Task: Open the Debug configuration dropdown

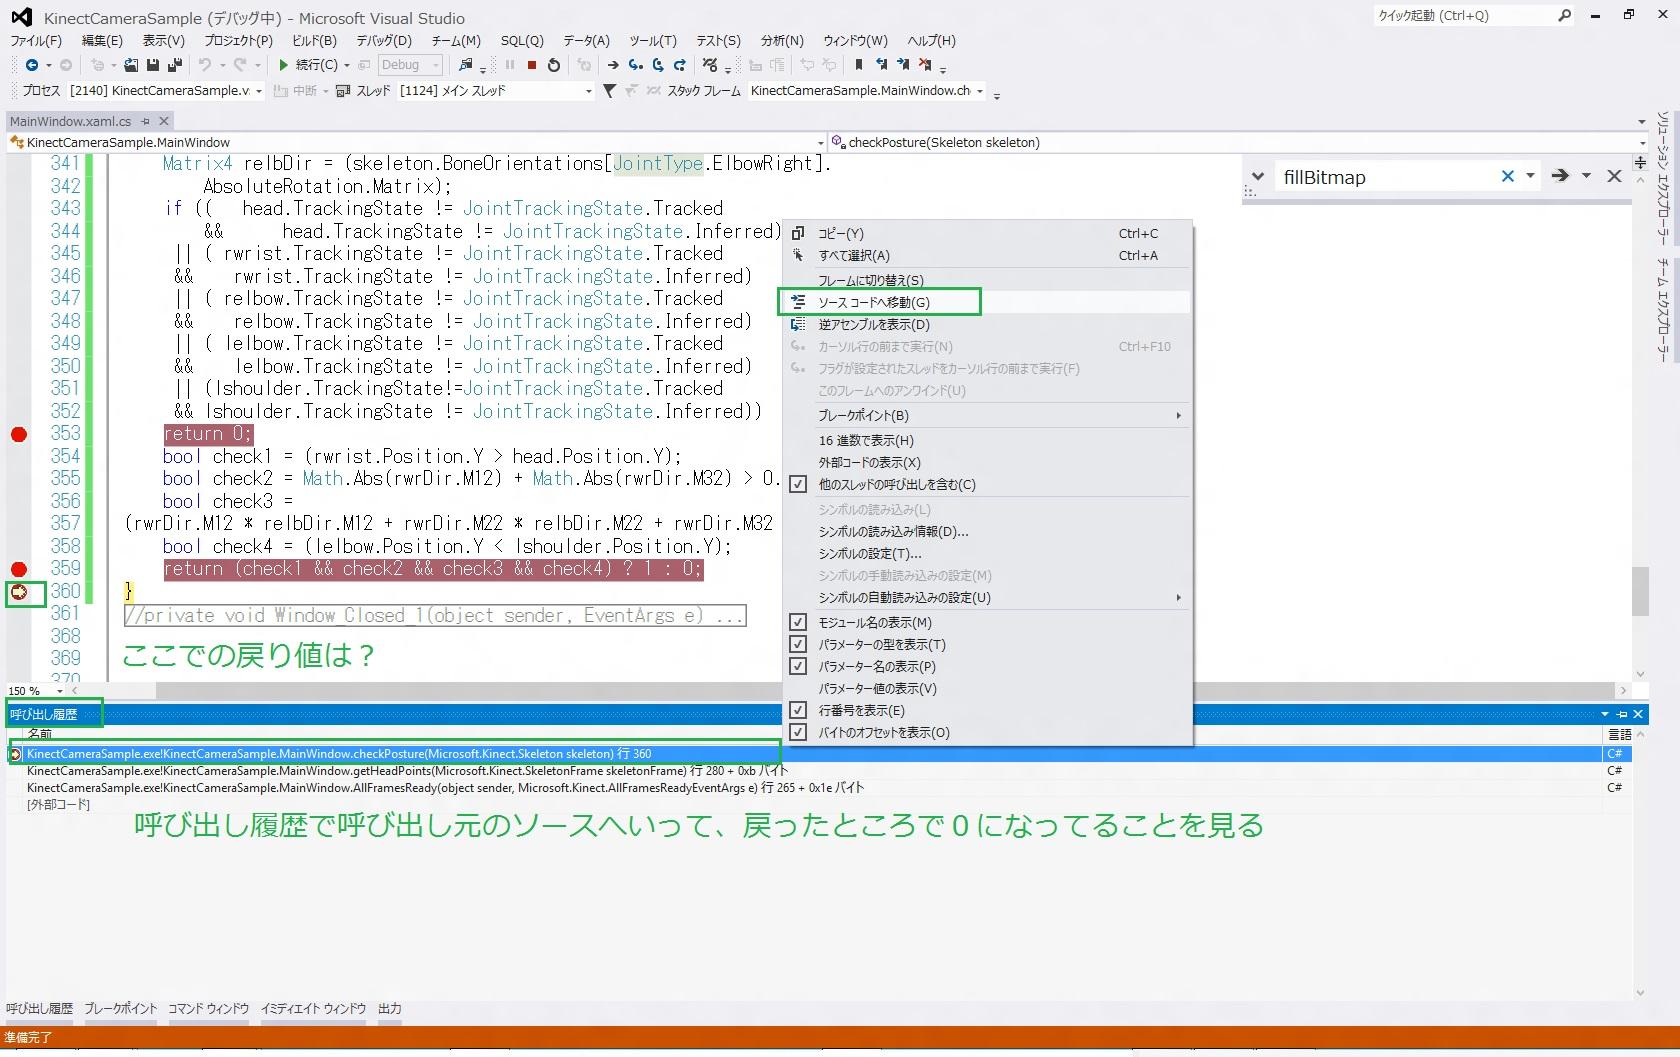Action: 409,65
